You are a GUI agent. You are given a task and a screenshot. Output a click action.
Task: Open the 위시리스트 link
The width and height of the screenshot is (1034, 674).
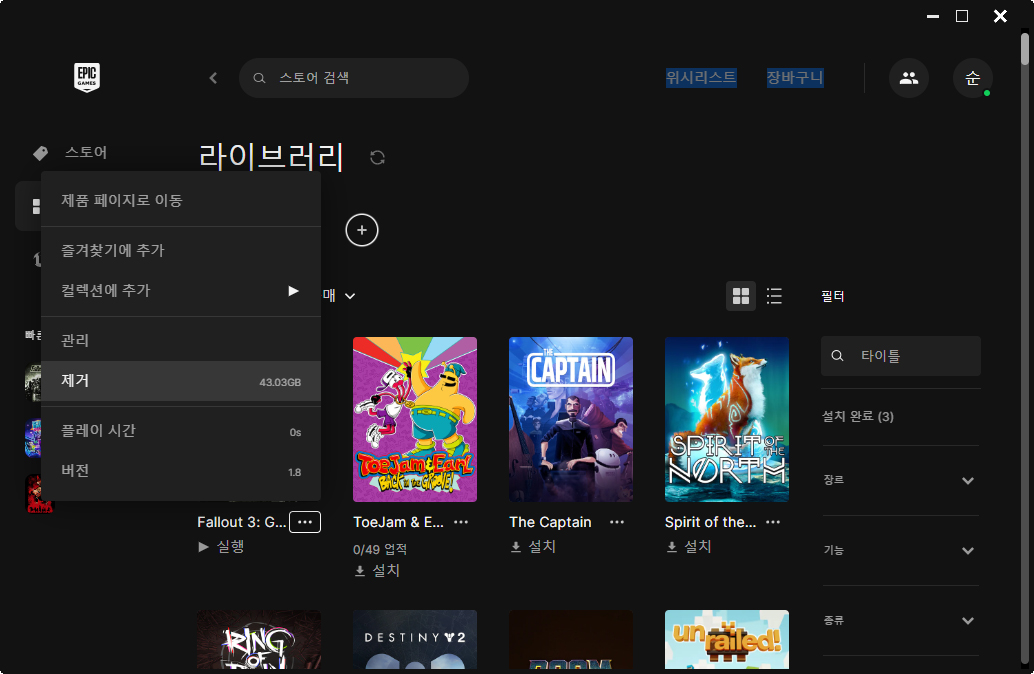(700, 78)
